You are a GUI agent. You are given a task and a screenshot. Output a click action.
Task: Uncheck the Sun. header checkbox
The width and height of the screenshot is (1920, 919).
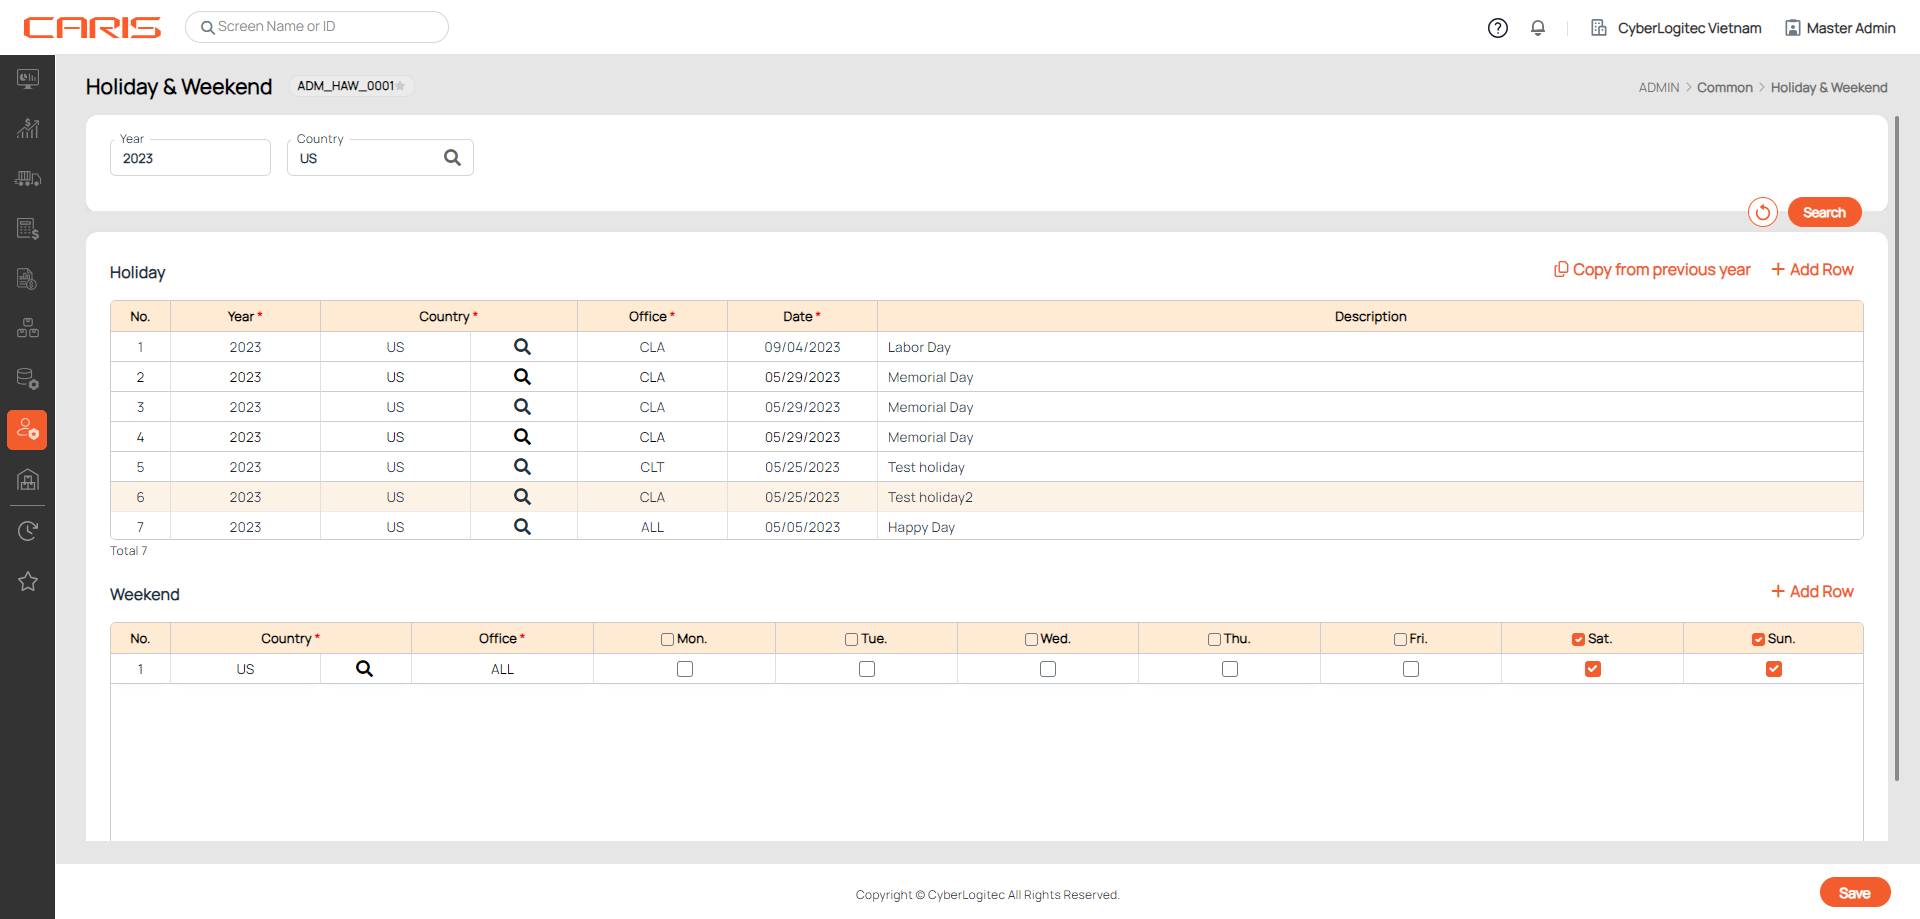[1758, 640]
